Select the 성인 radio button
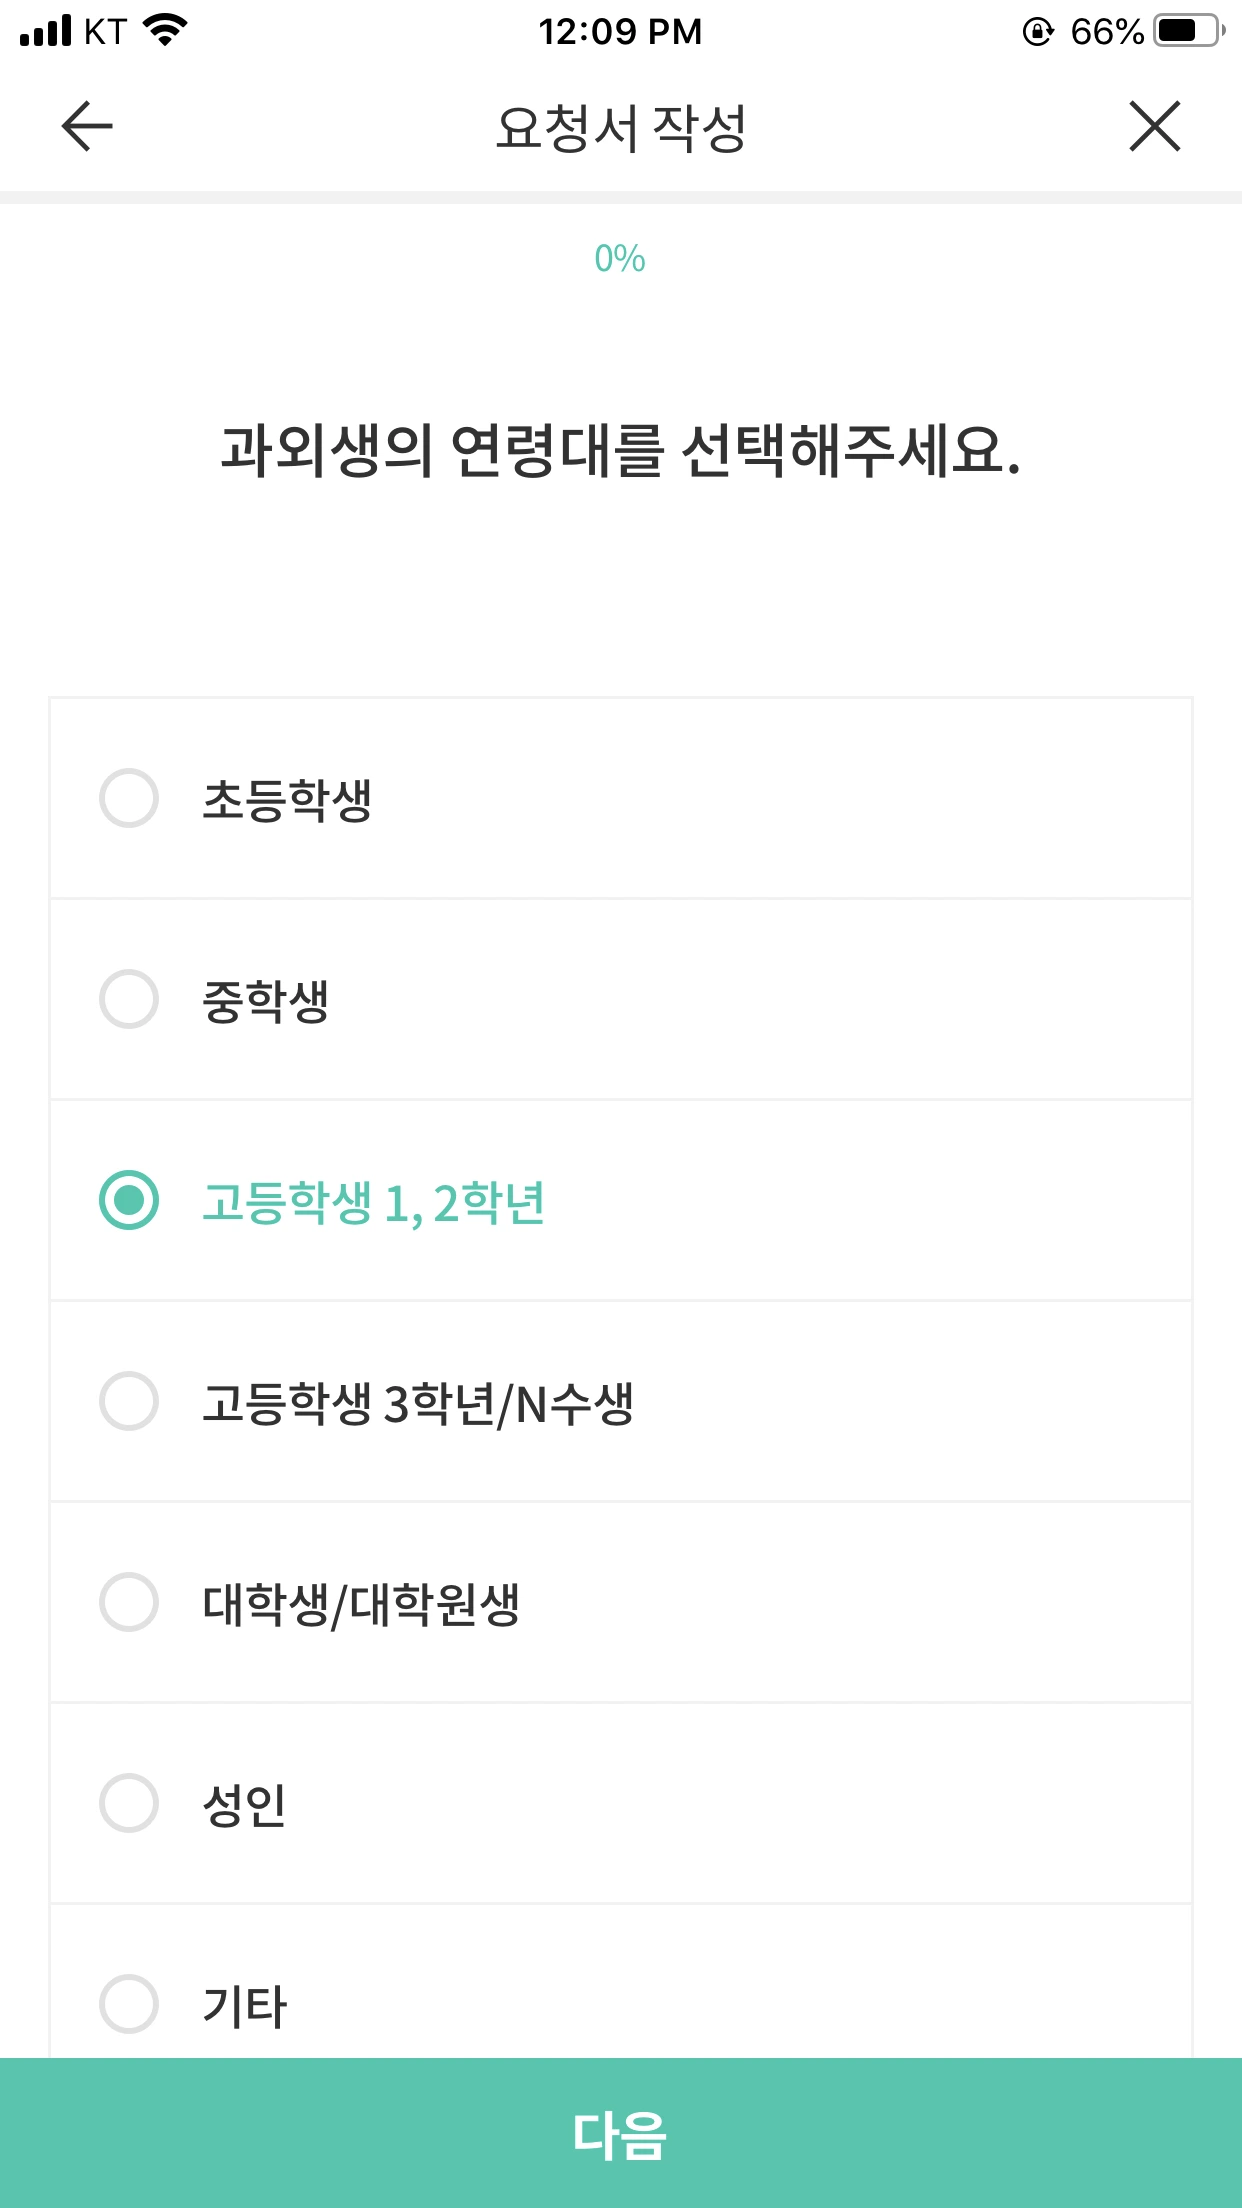1242x2208 pixels. click(x=129, y=1803)
